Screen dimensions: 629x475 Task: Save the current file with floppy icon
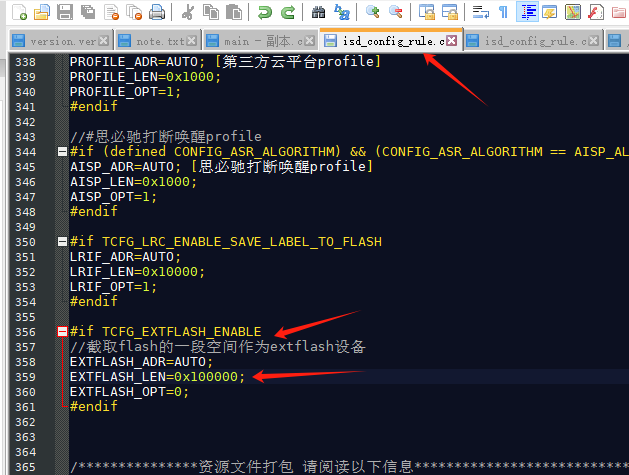coord(65,12)
